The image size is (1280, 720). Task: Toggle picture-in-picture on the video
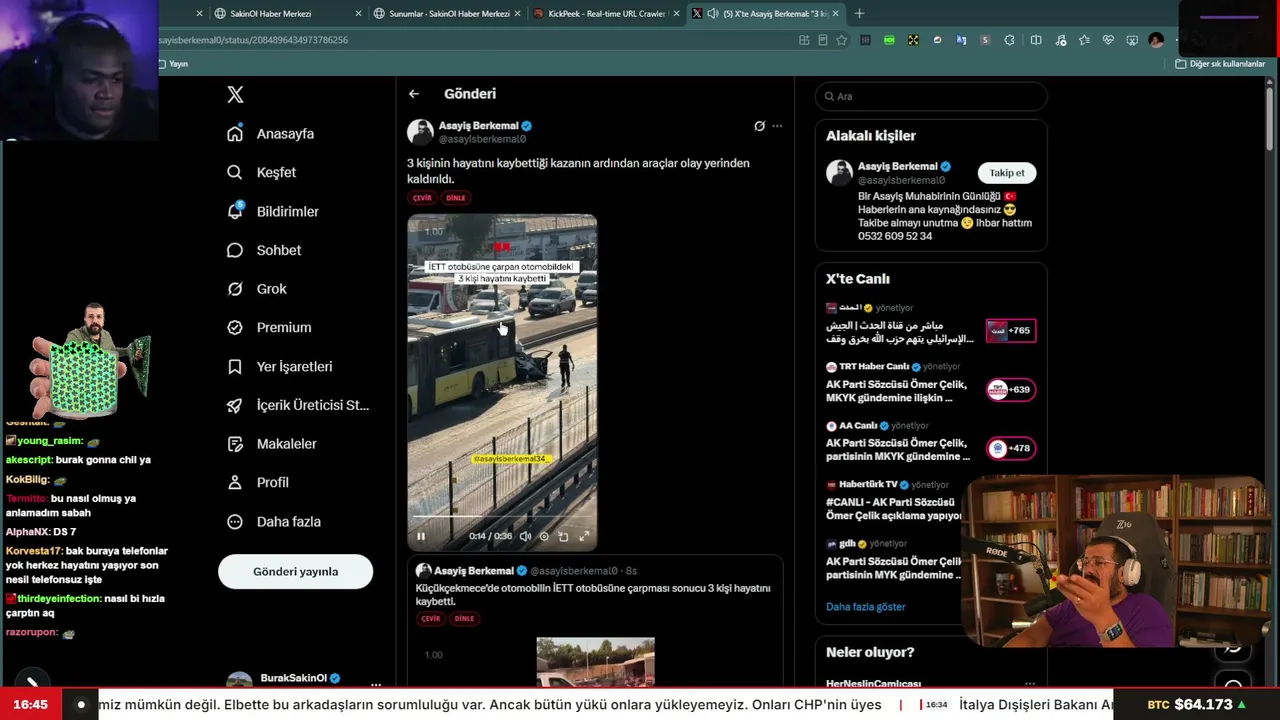(564, 536)
